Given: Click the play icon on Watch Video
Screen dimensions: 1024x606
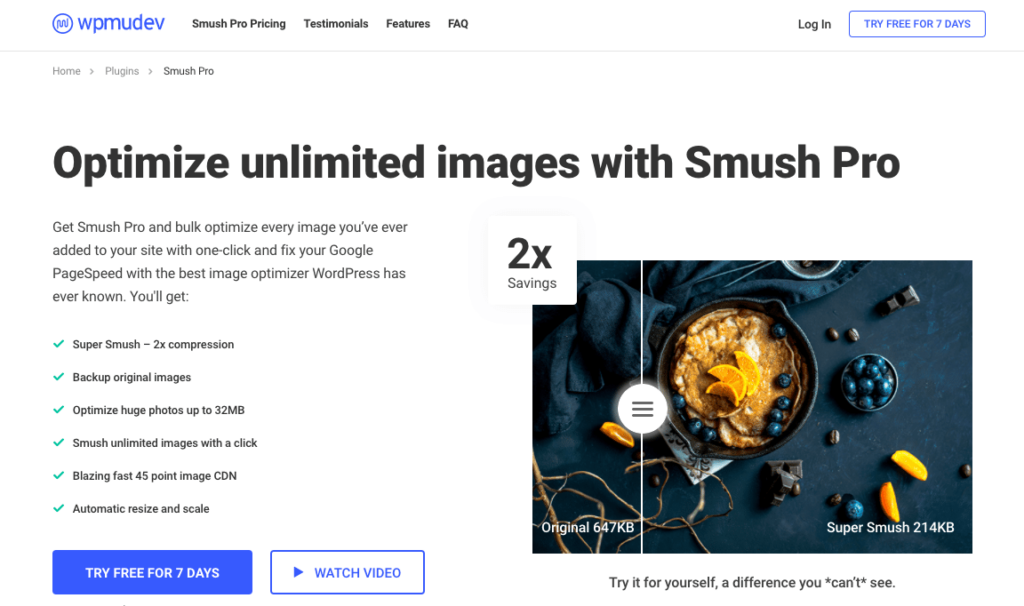Looking at the screenshot, I should (x=298, y=572).
